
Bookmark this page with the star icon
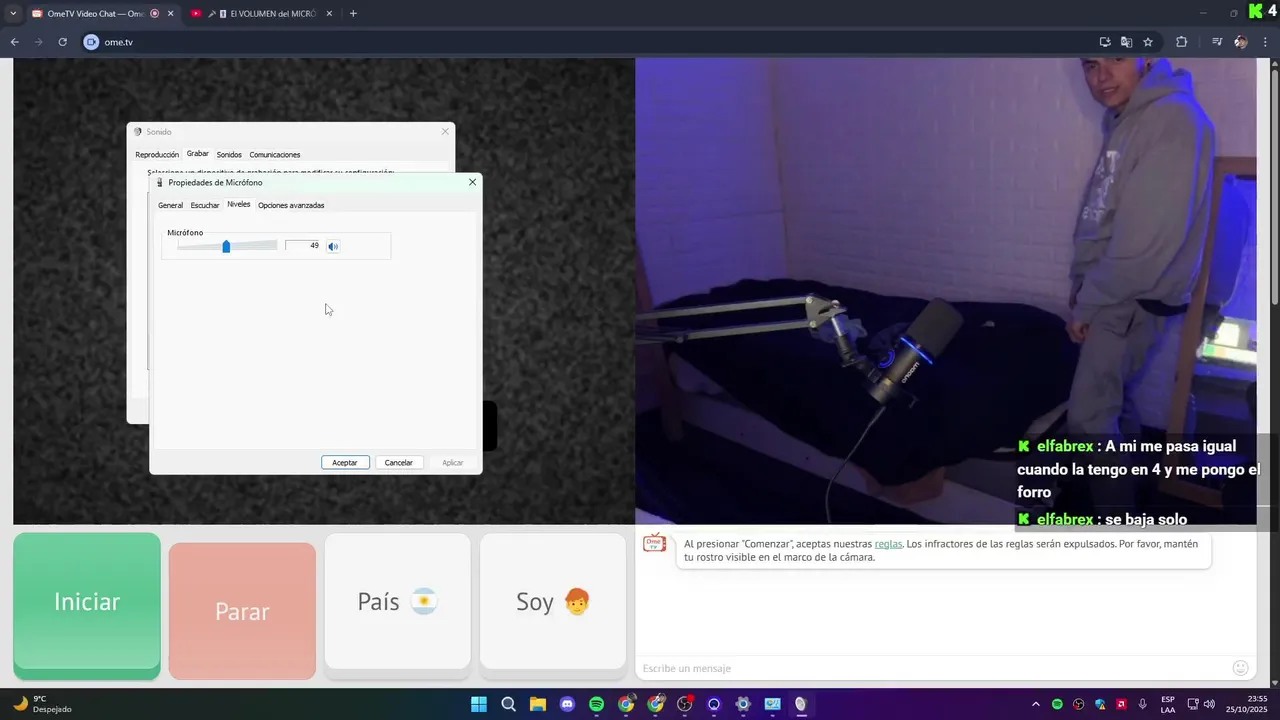(x=1148, y=42)
